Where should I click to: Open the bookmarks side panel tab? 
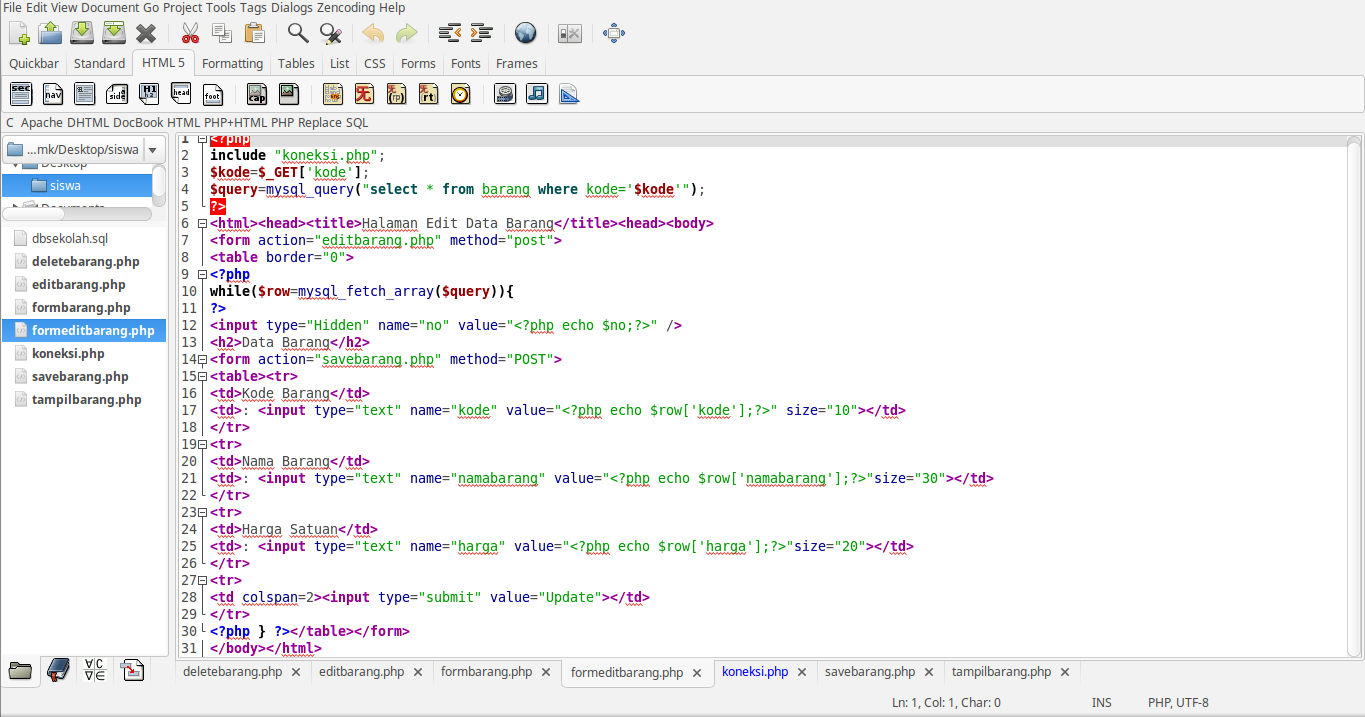point(58,671)
